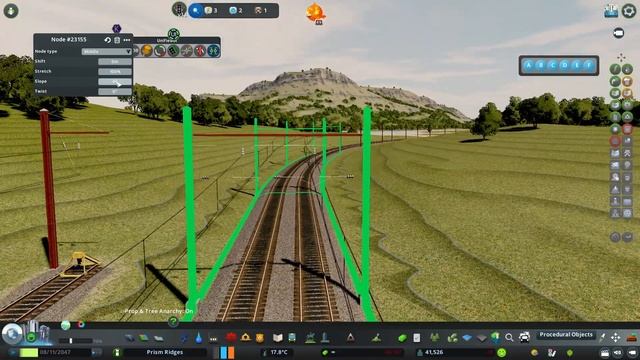Open the police shield menu icon
Screen dimensions: 640x360
click(x=260, y=338)
